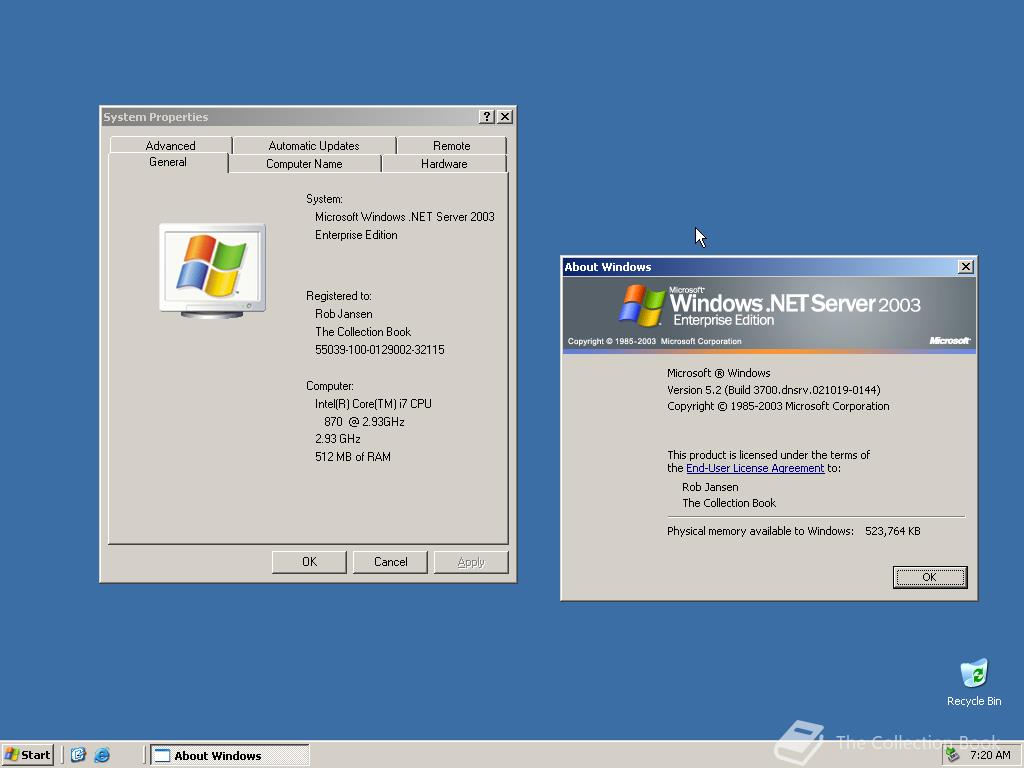This screenshot has height=768, width=1024.
Task: Switch to the Automatic Updates tab
Action: coord(314,145)
